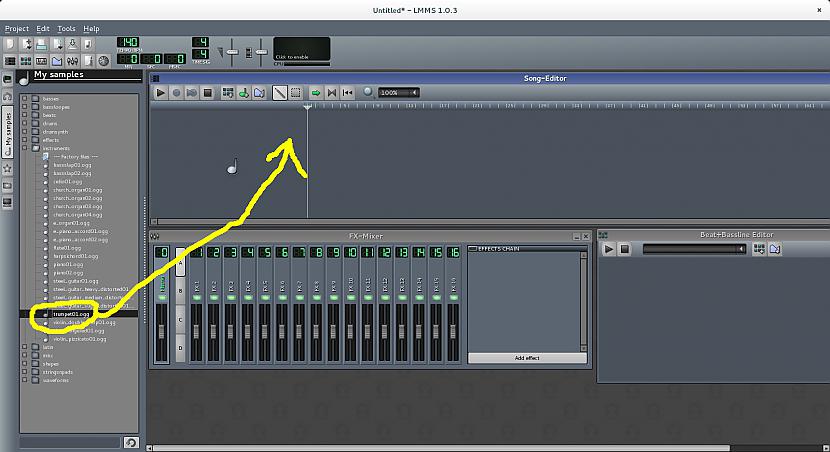Mute FX channel 16 in FX-Mixer
Viewport: 830px width, 452px height.
(454, 298)
